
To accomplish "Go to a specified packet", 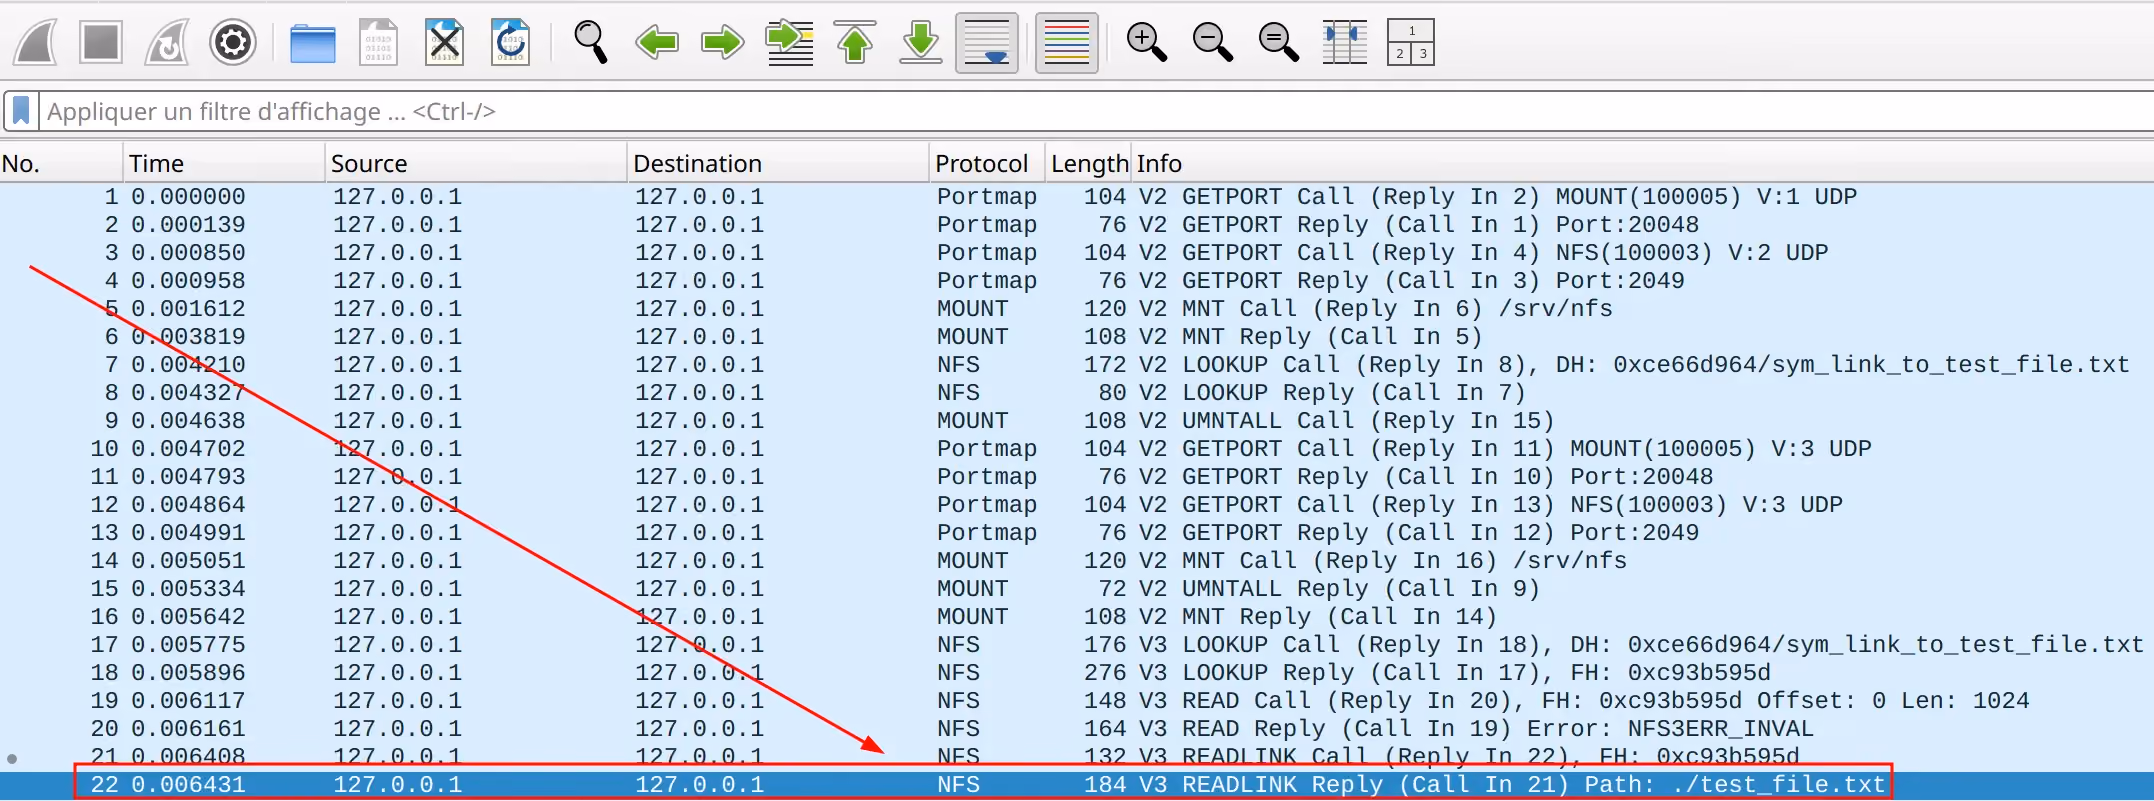I will pyautogui.click(x=789, y=43).
